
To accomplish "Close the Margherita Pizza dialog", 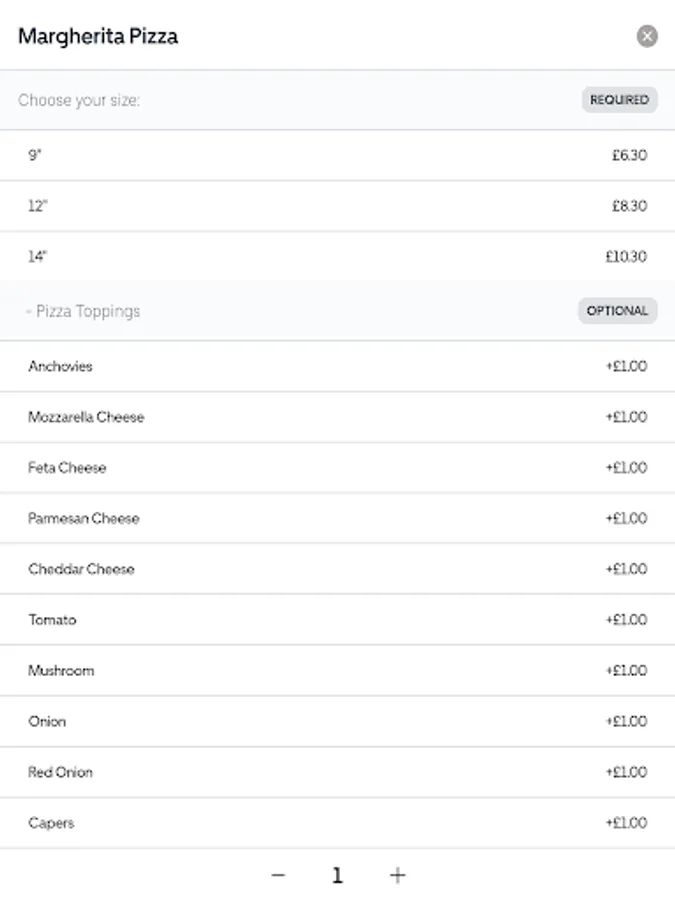I will click(x=647, y=36).
